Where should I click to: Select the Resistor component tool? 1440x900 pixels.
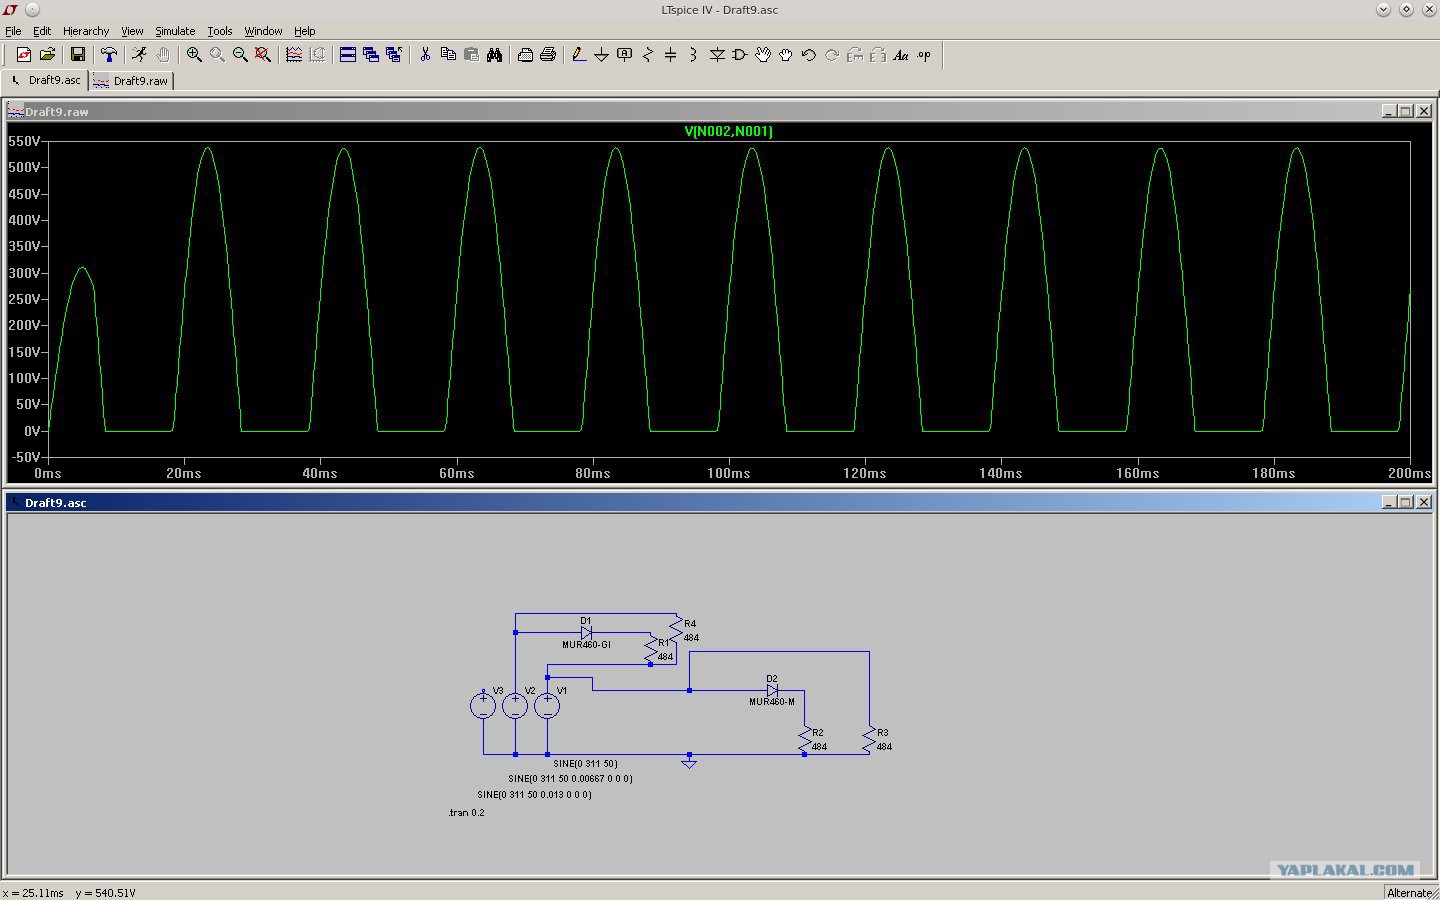point(647,55)
